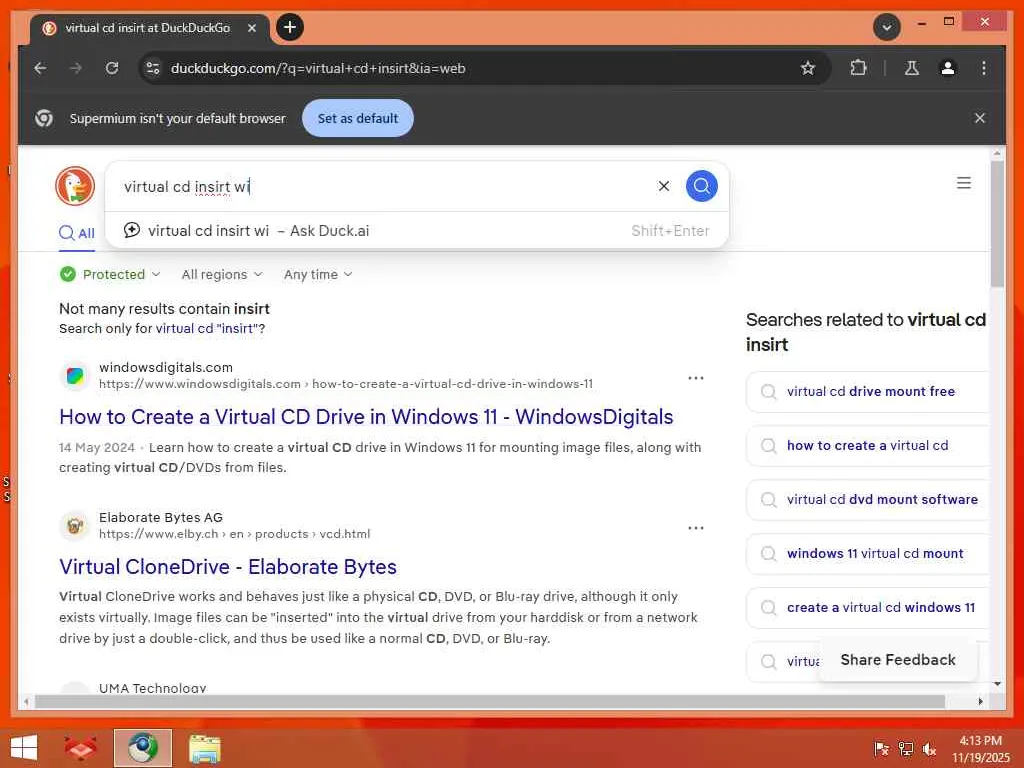The height and width of the screenshot is (768, 1024).
Task: Click the Elaborate Bytes AG favicon
Action: point(75,526)
